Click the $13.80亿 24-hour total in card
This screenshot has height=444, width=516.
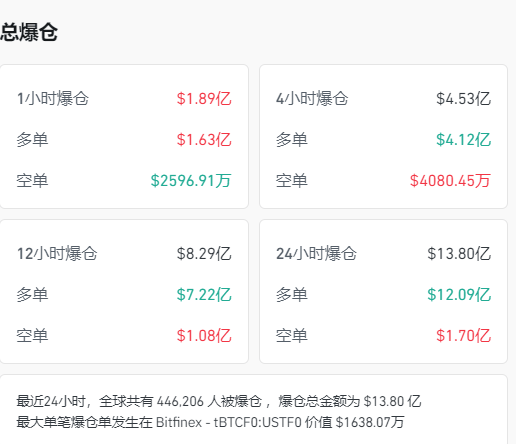[x=459, y=254]
